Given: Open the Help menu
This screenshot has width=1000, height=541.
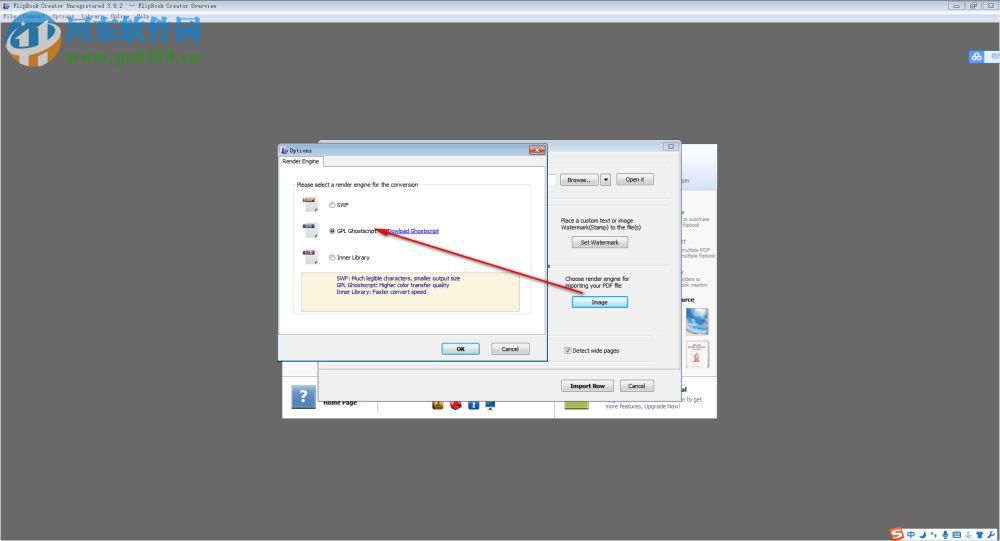Looking at the screenshot, I should [143, 16].
